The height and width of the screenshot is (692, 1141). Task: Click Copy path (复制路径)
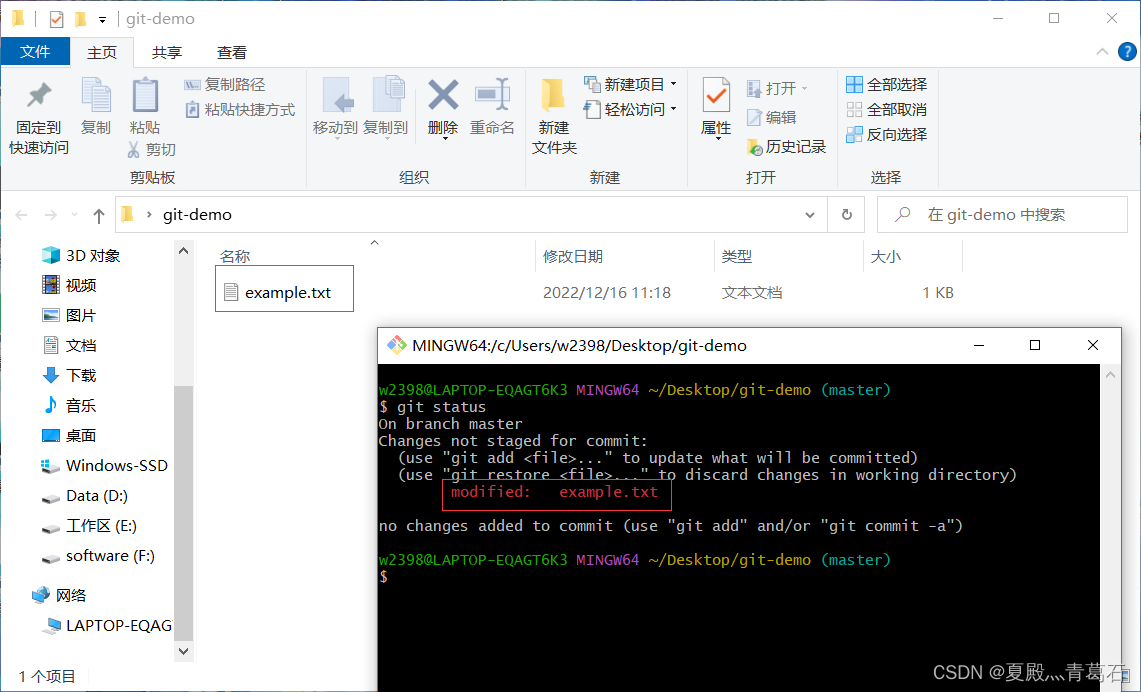click(x=225, y=85)
